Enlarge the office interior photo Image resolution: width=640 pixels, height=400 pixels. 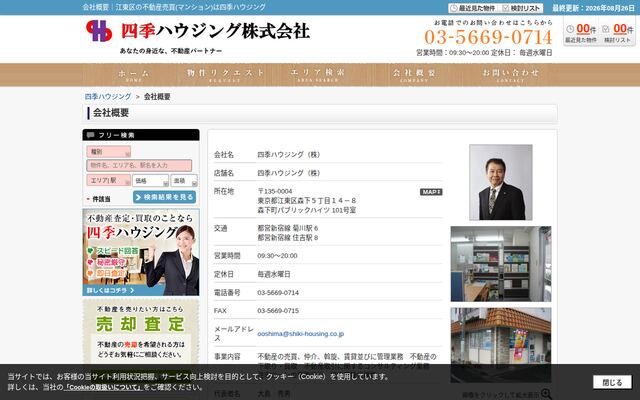[501, 264]
